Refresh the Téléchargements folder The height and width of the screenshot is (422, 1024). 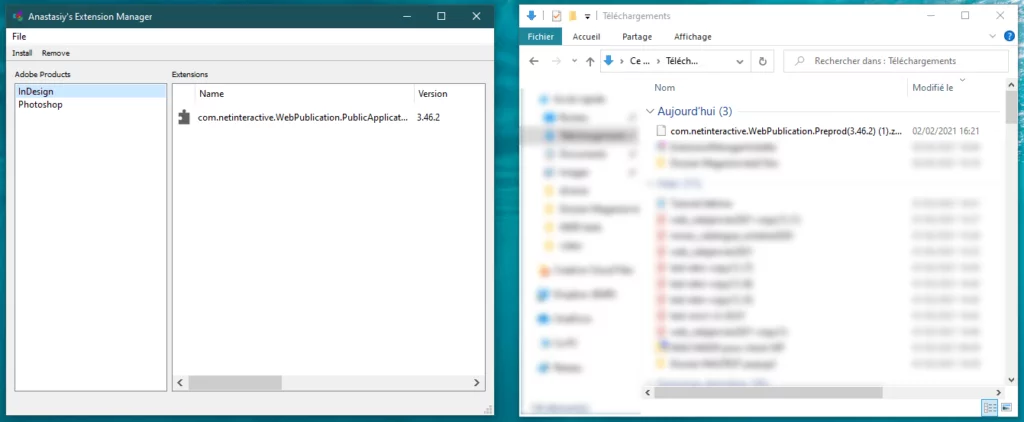pyautogui.click(x=762, y=61)
